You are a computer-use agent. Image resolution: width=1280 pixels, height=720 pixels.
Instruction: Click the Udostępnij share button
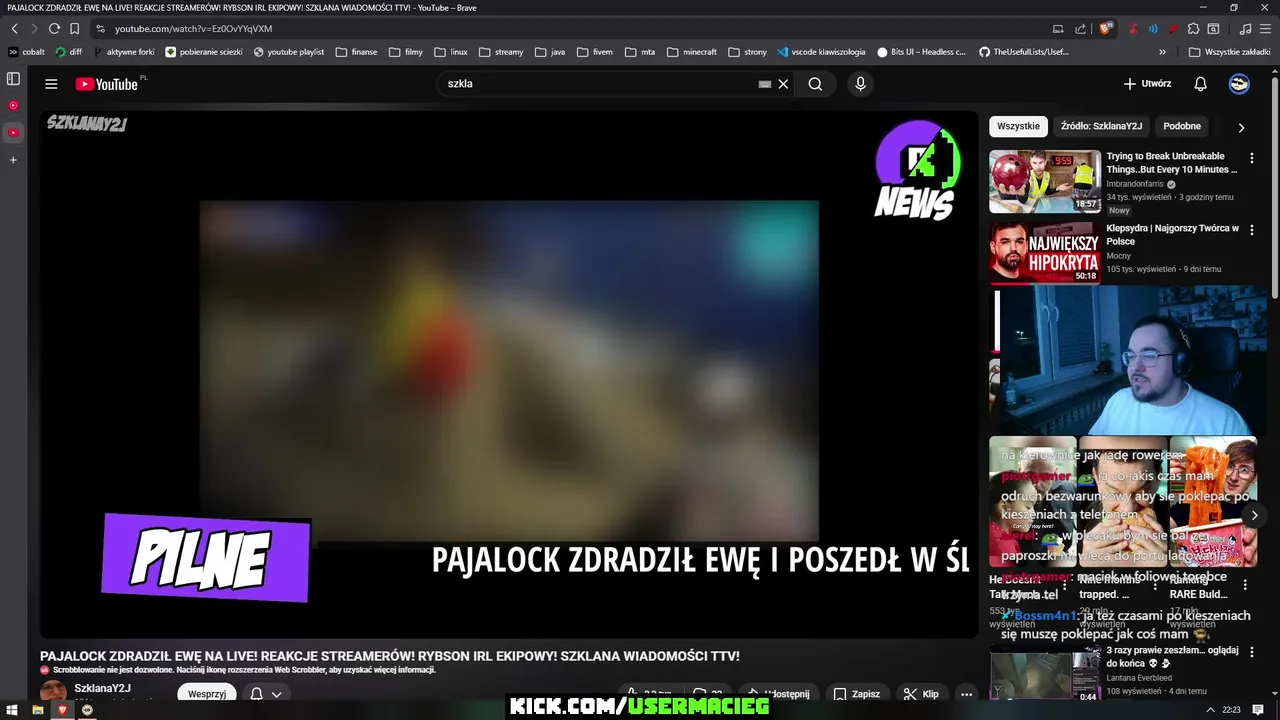coord(779,694)
